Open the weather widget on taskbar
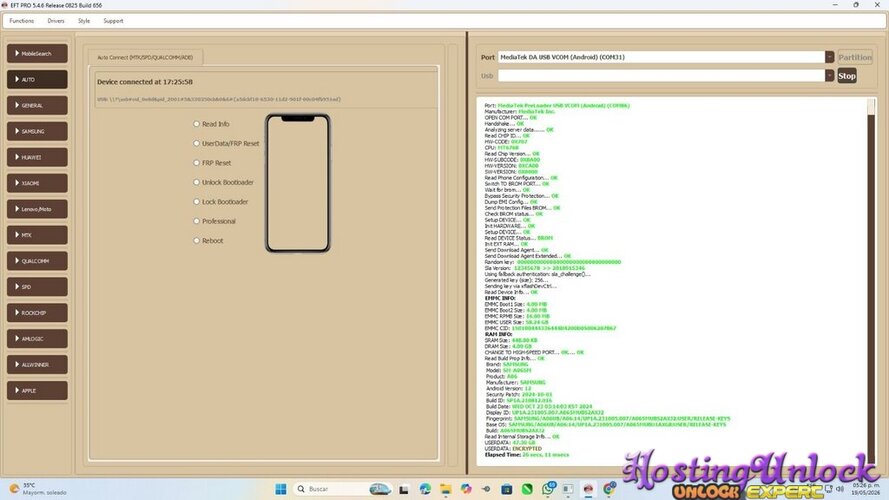889x500 pixels. (37, 489)
